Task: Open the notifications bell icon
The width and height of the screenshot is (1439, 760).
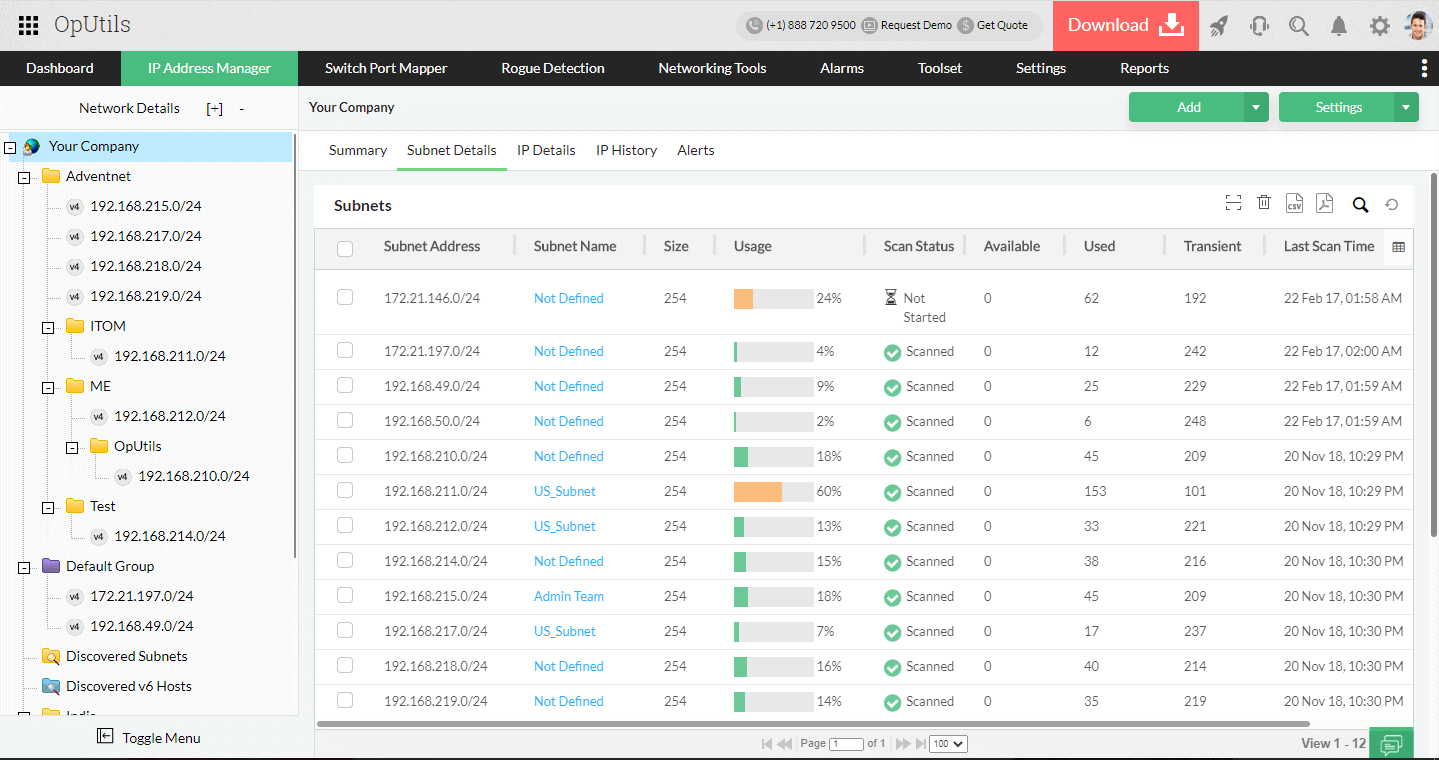Action: coord(1339,26)
